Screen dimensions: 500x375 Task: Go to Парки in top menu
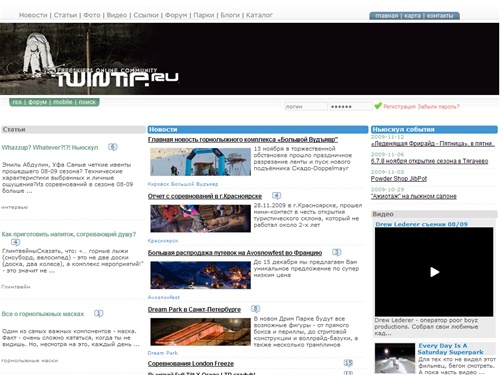tap(204, 15)
